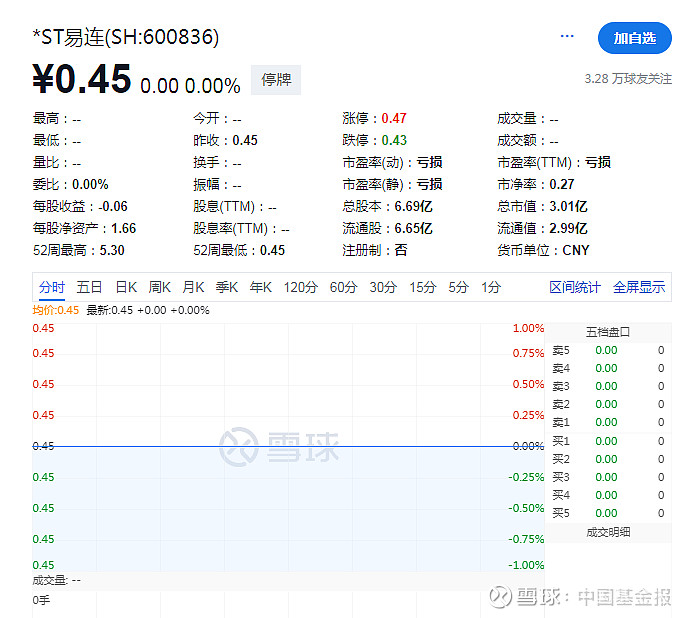691x618 pixels.
Task: Open 区间统计 range statistics link
Action: click(575, 288)
